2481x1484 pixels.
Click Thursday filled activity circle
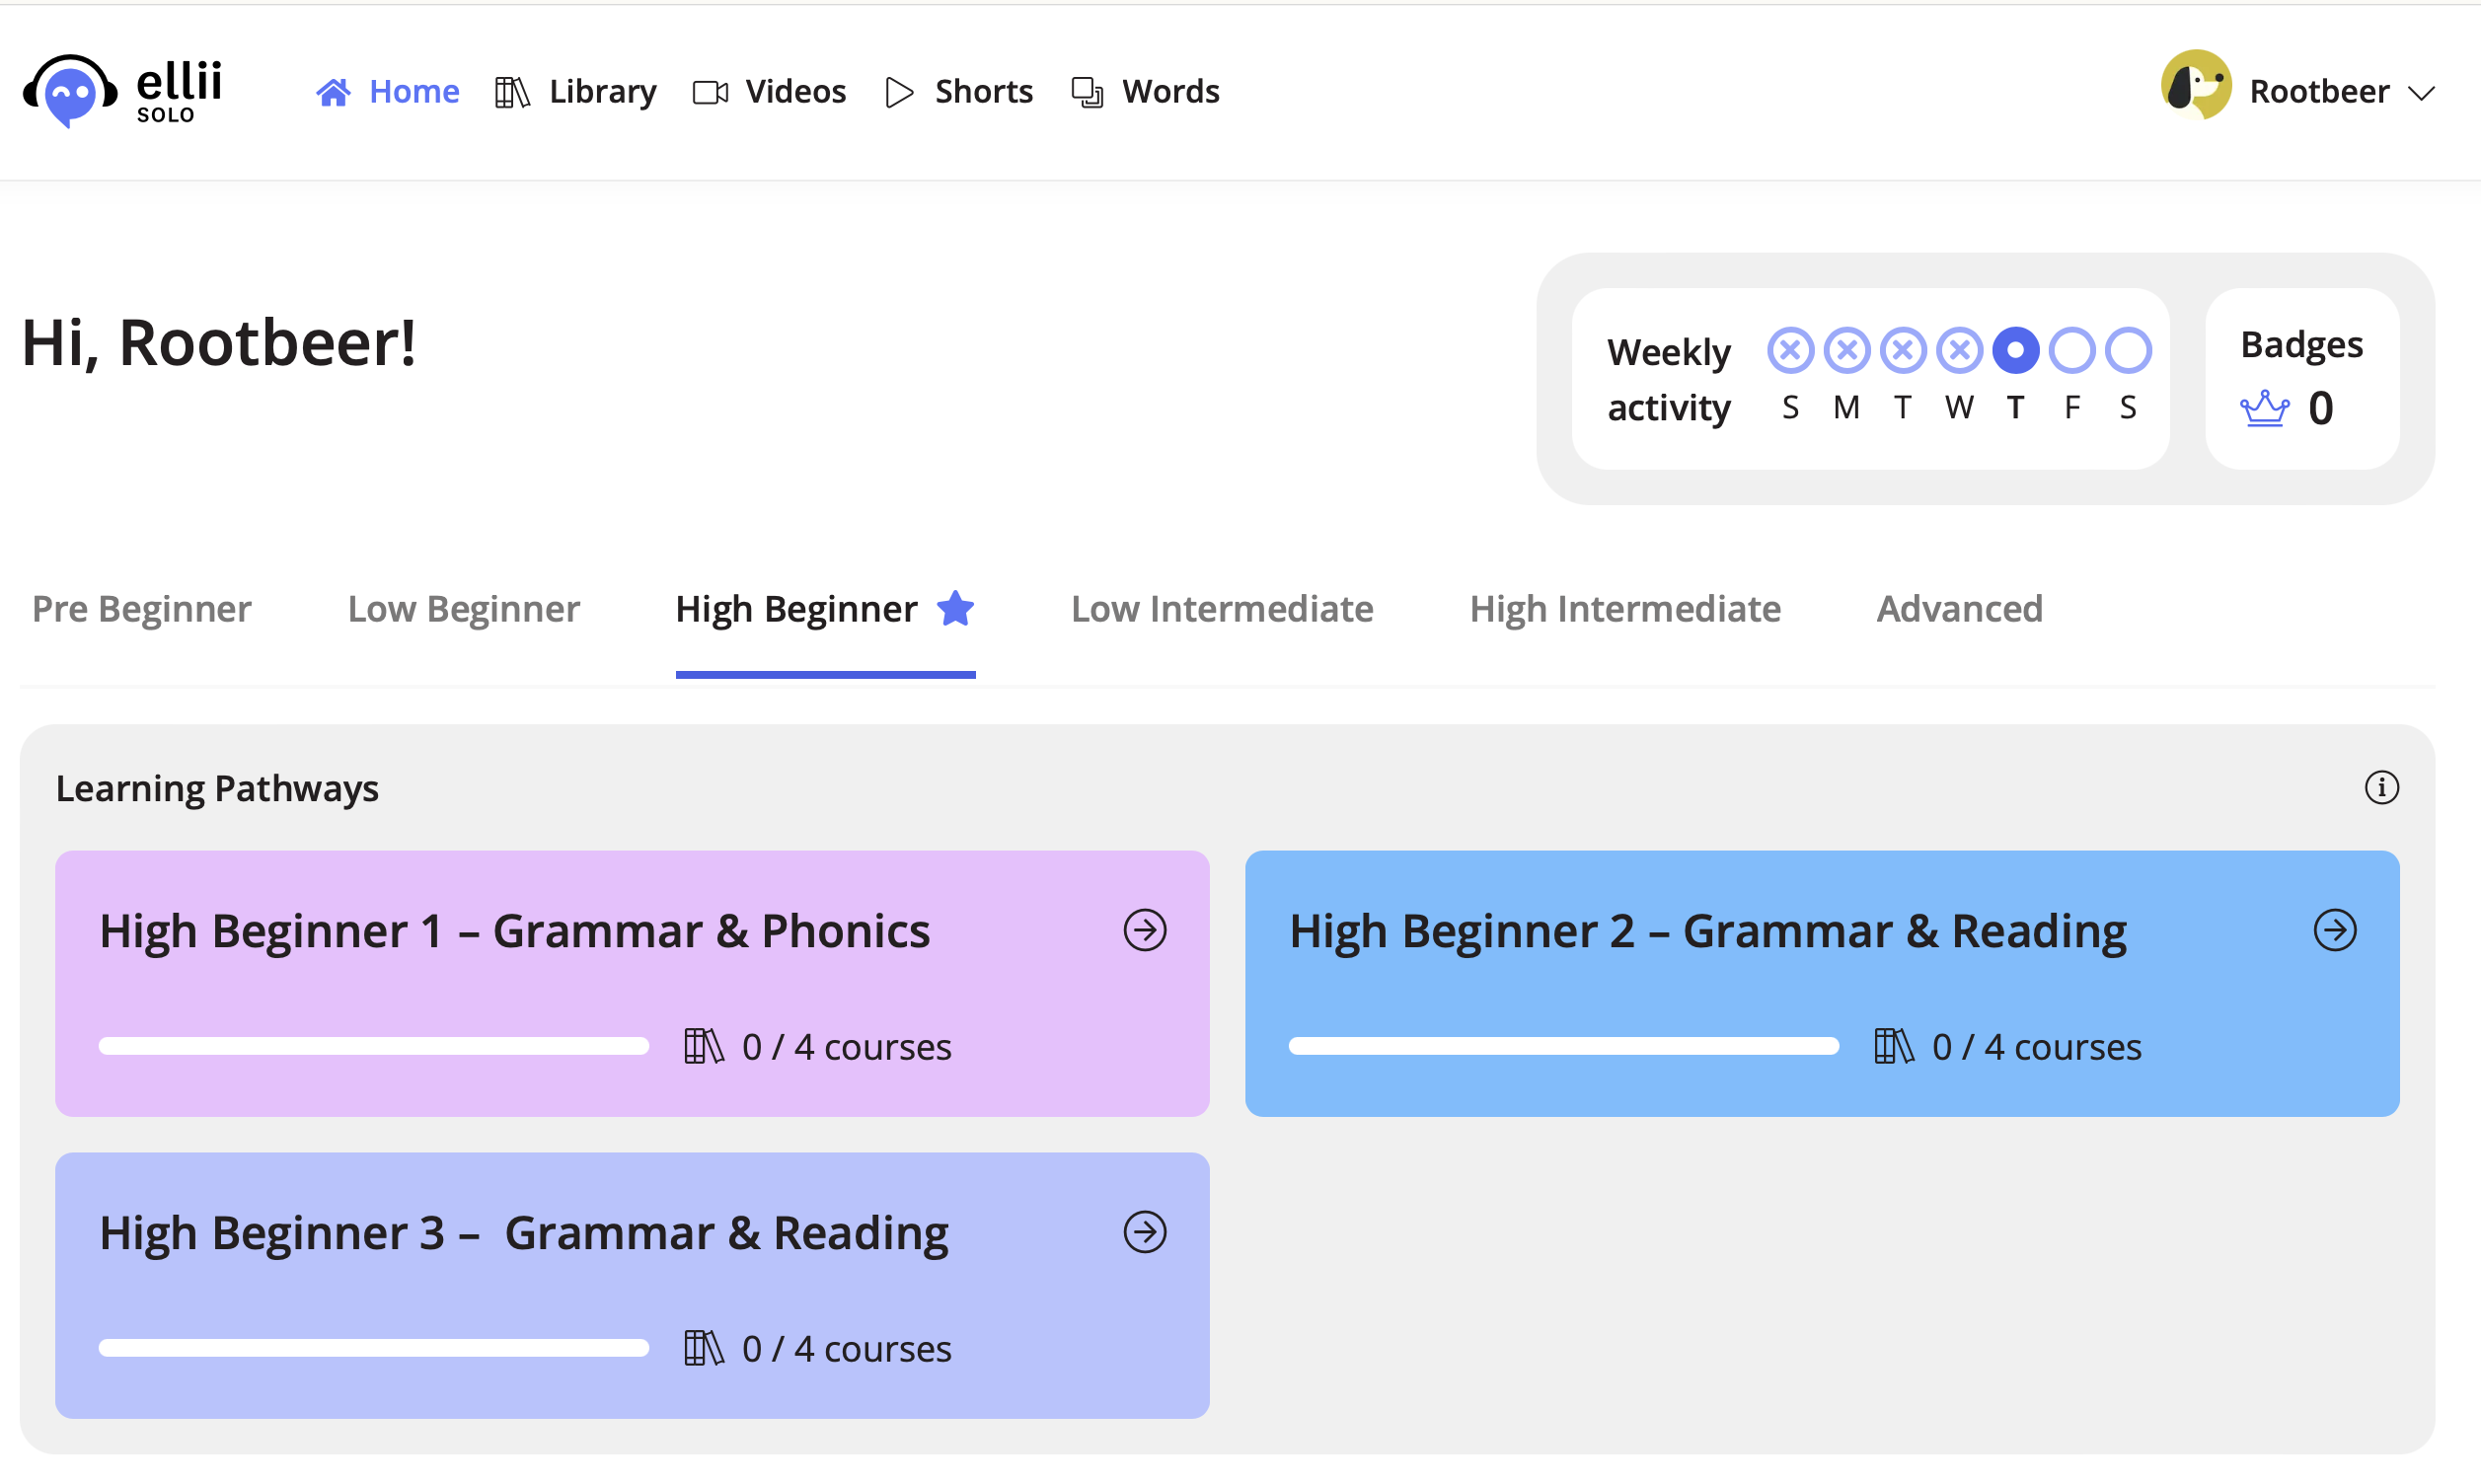coord(2016,351)
